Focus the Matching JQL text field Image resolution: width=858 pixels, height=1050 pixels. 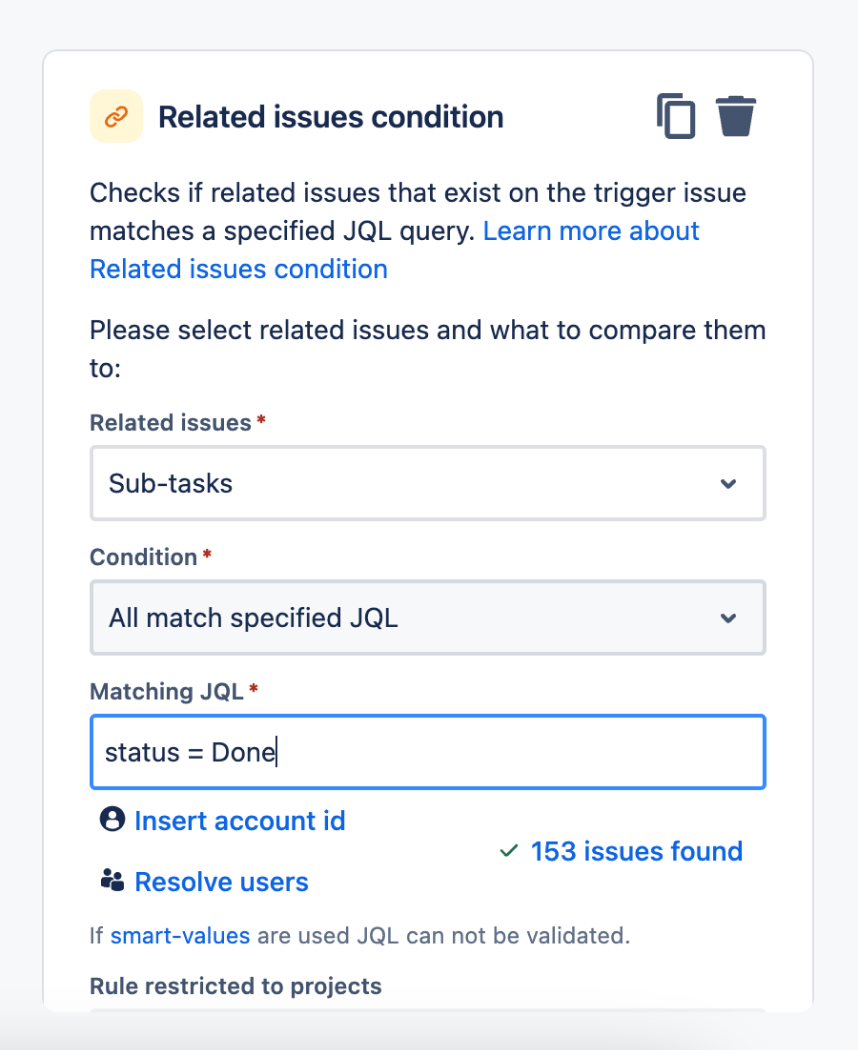(x=427, y=752)
